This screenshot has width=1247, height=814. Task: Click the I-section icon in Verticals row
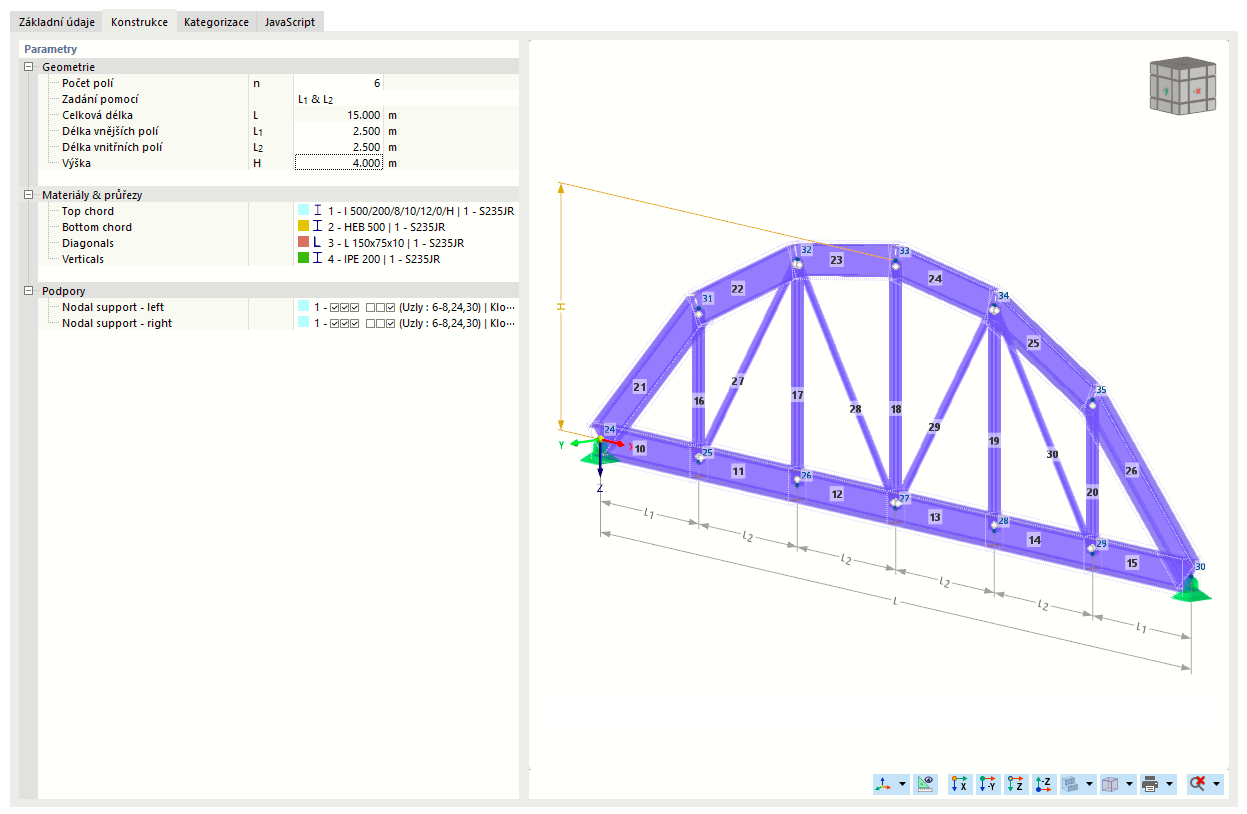[x=318, y=259]
